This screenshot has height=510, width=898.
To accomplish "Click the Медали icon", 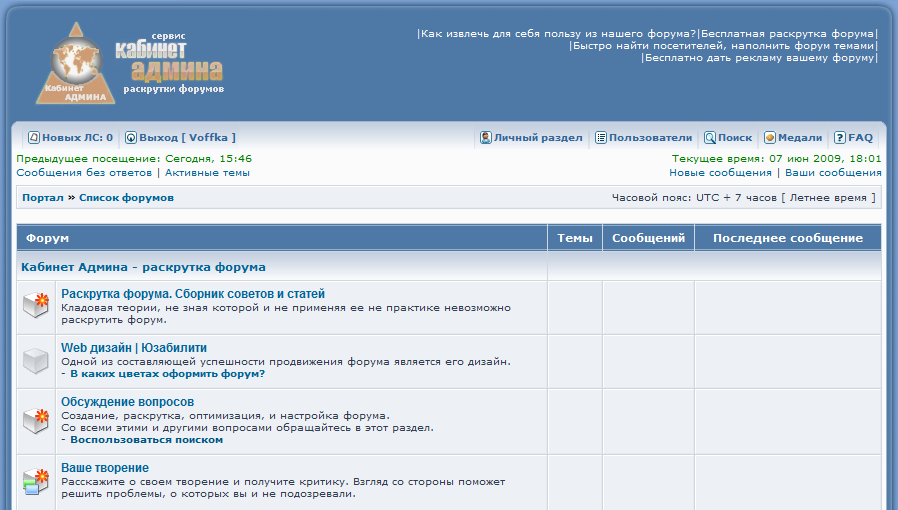I will [x=770, y=138].
